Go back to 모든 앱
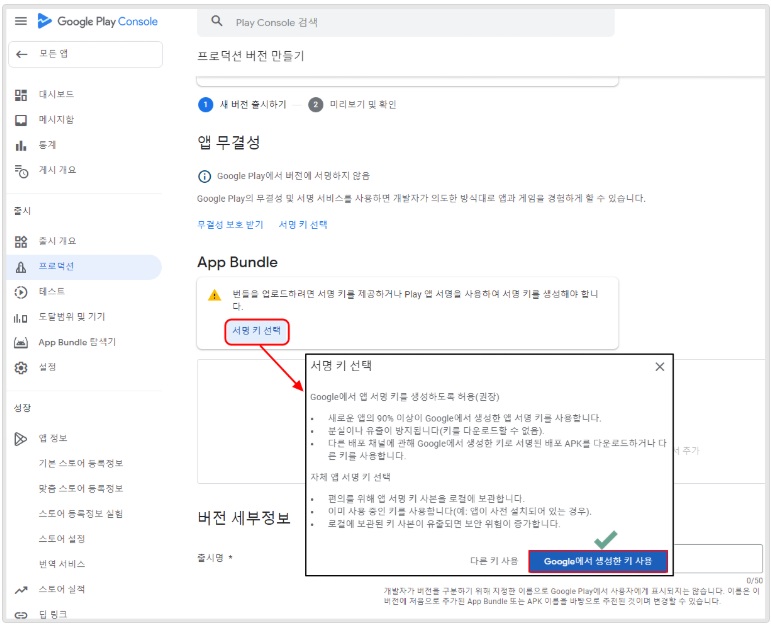This screenshot has width=771, height=624. pos(86,54)
